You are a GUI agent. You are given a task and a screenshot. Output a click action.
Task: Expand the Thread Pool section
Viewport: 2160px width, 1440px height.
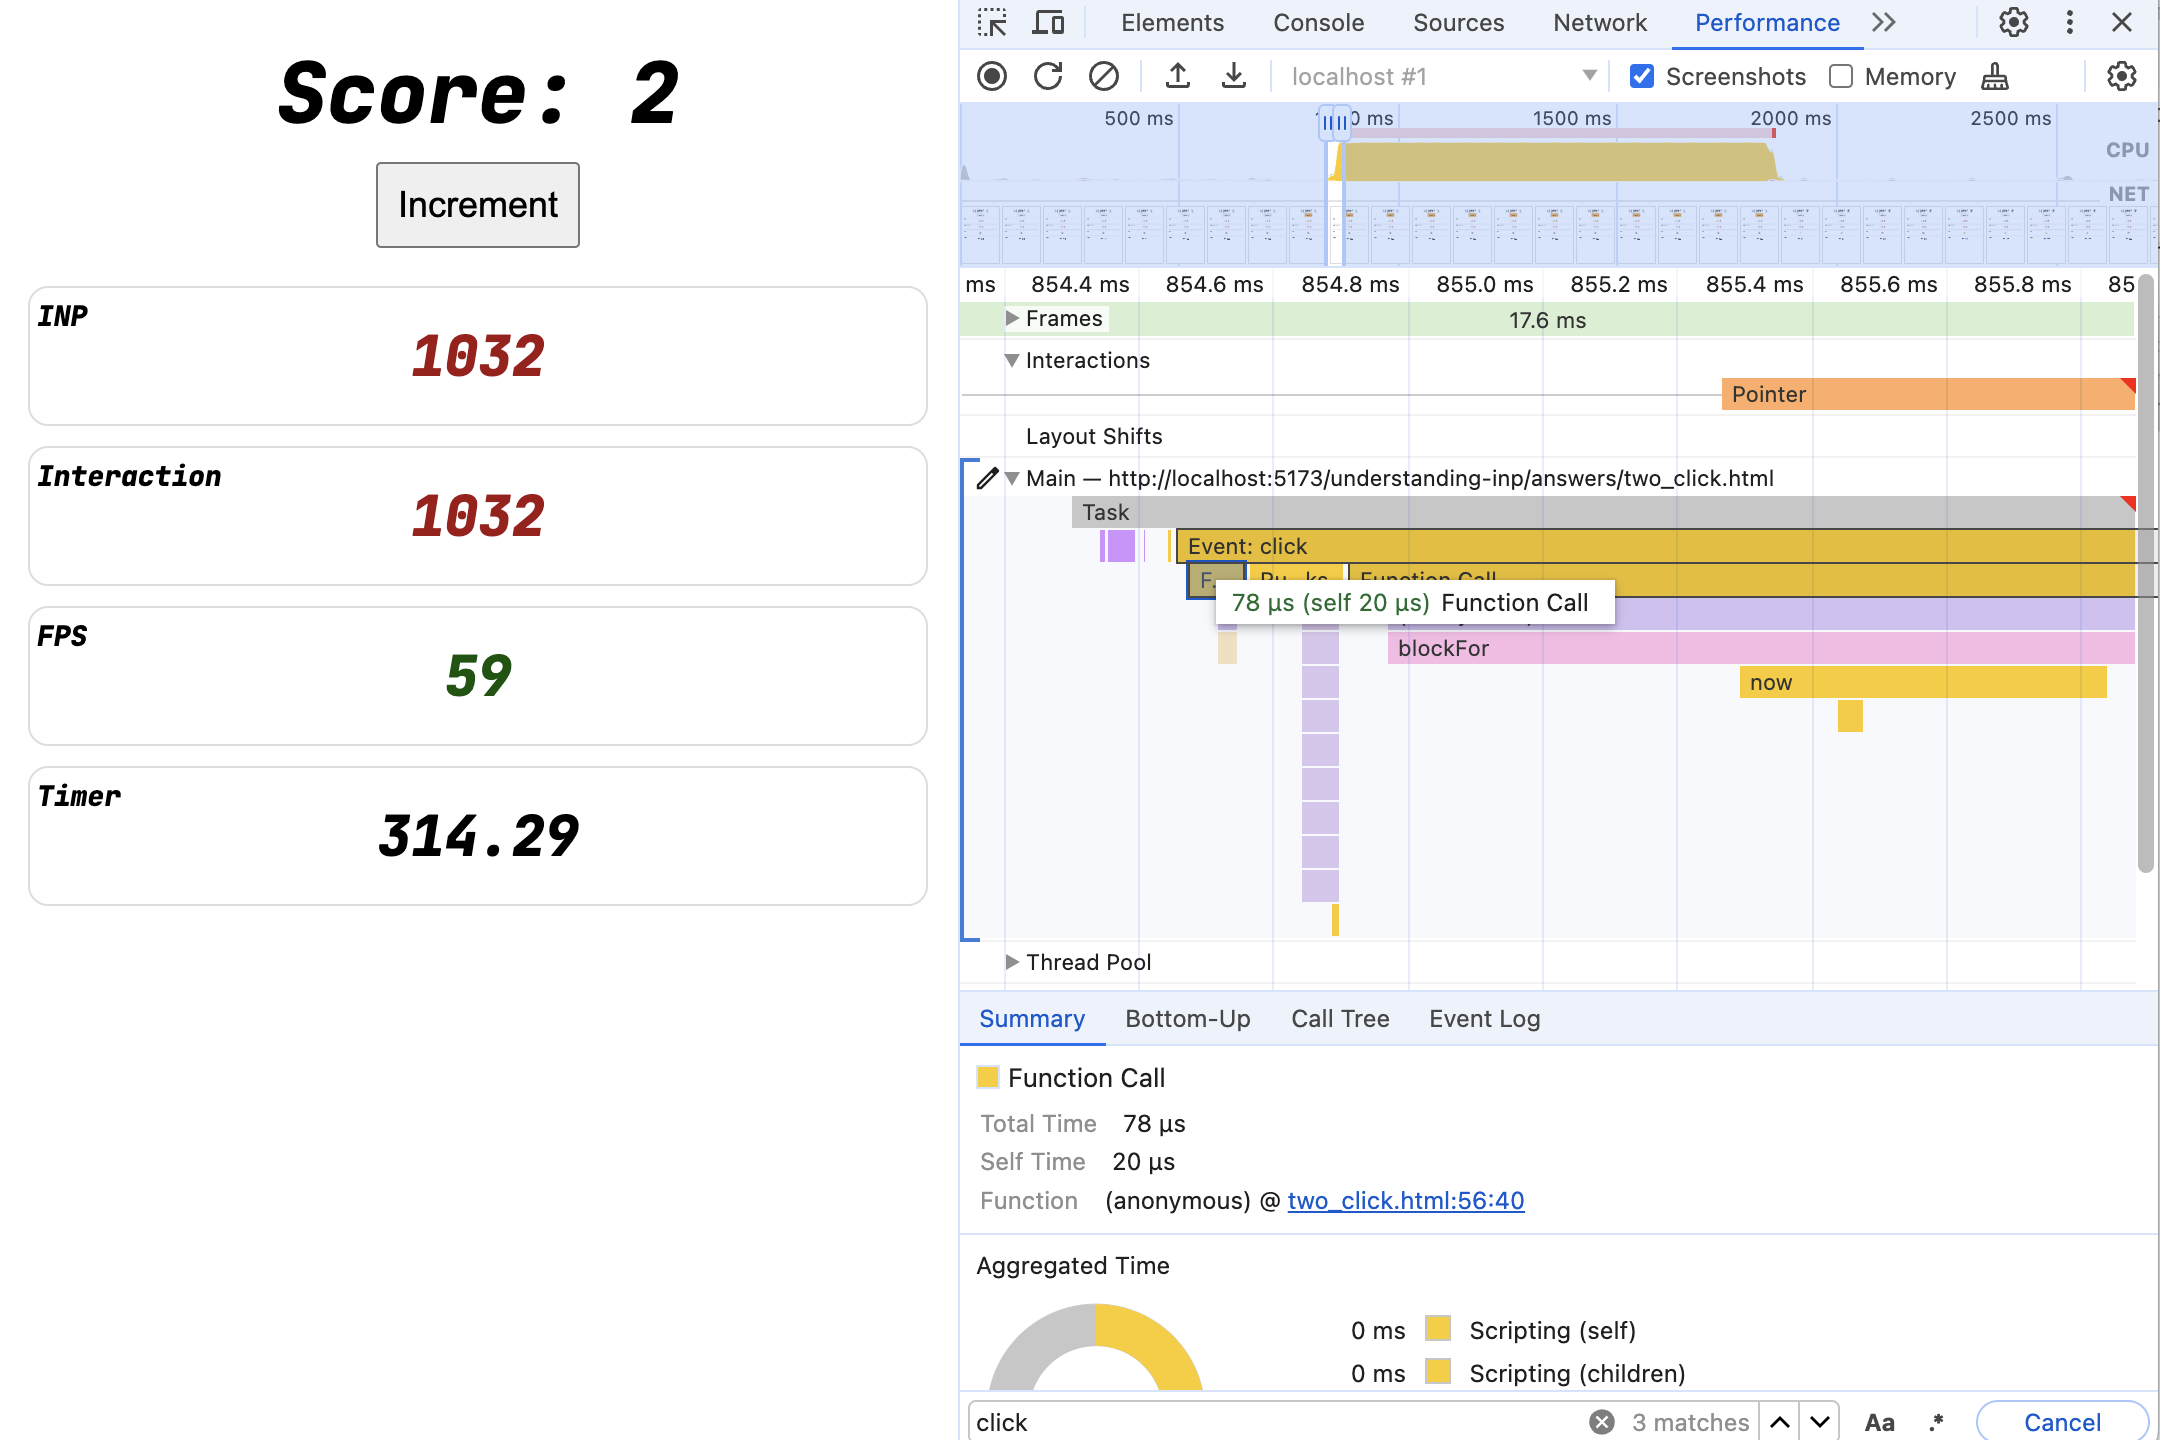1011,961
